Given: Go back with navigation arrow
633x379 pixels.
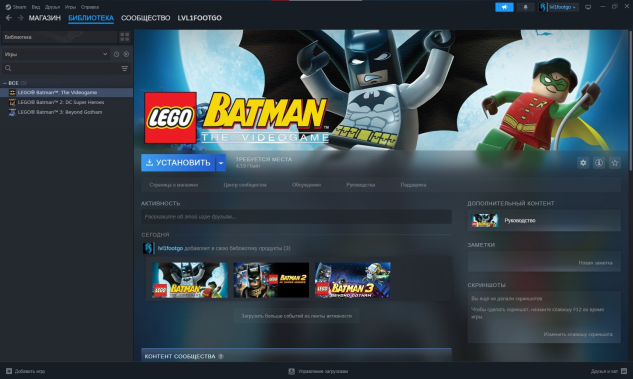Looking at the screenshot, I should click(x=9, y=18).
